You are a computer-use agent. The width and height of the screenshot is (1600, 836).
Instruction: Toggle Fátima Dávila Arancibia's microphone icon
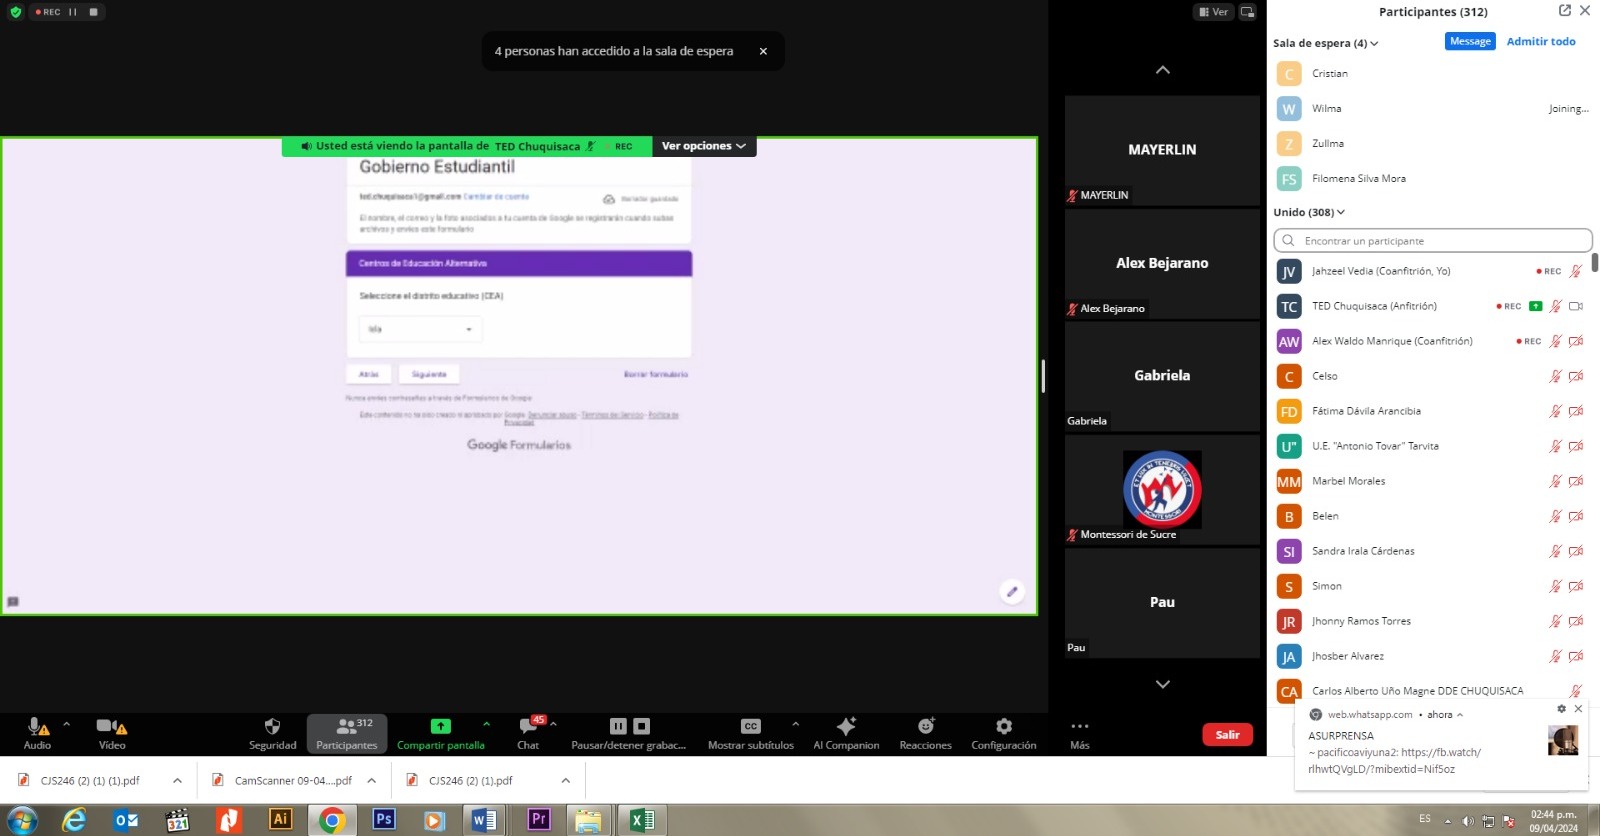(1555, 412)
